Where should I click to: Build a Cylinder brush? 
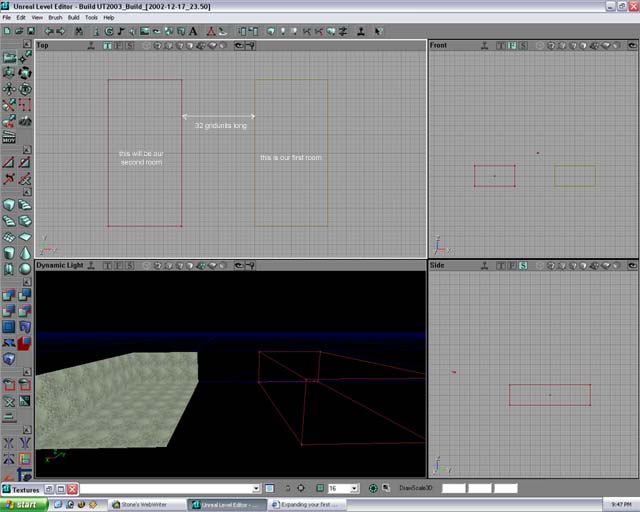tap(9, 253)
